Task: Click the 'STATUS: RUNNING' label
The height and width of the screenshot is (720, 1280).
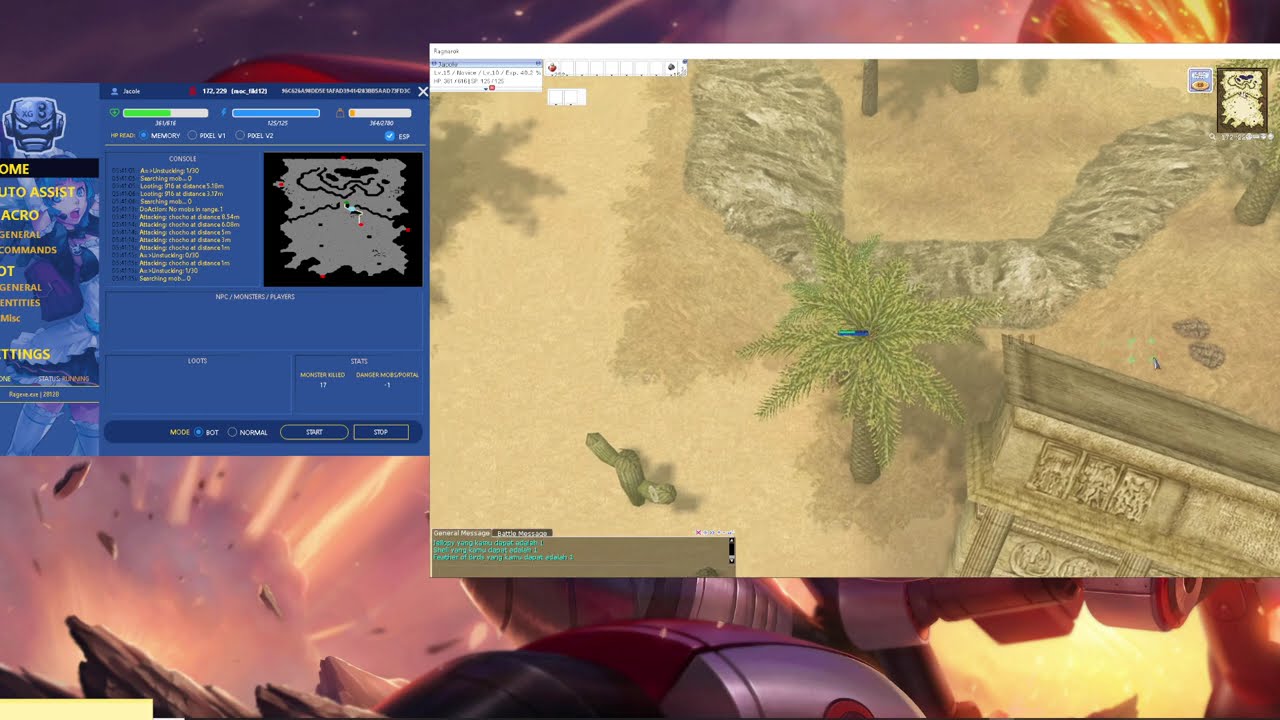Action: pyautogui.click(x=63, y=379)
